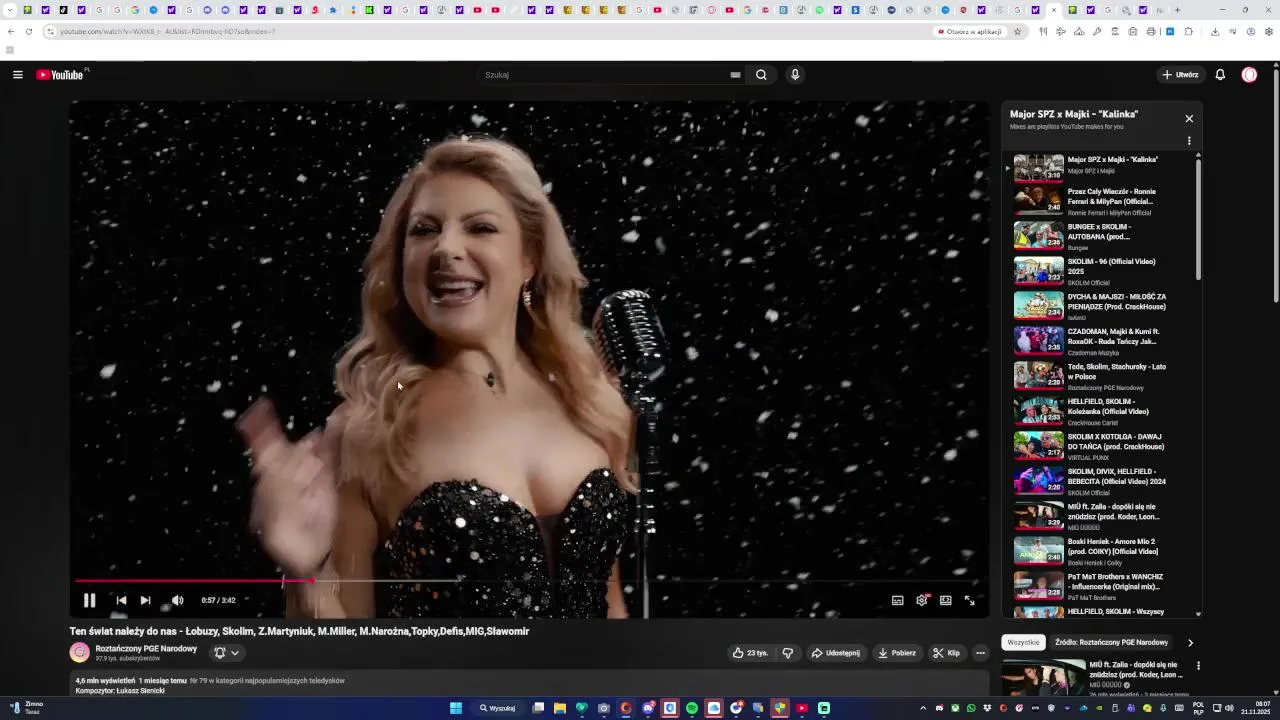Go to YouTube home via the logo
Viewport: 1280px width, 720px height.
tap(60, 75)
